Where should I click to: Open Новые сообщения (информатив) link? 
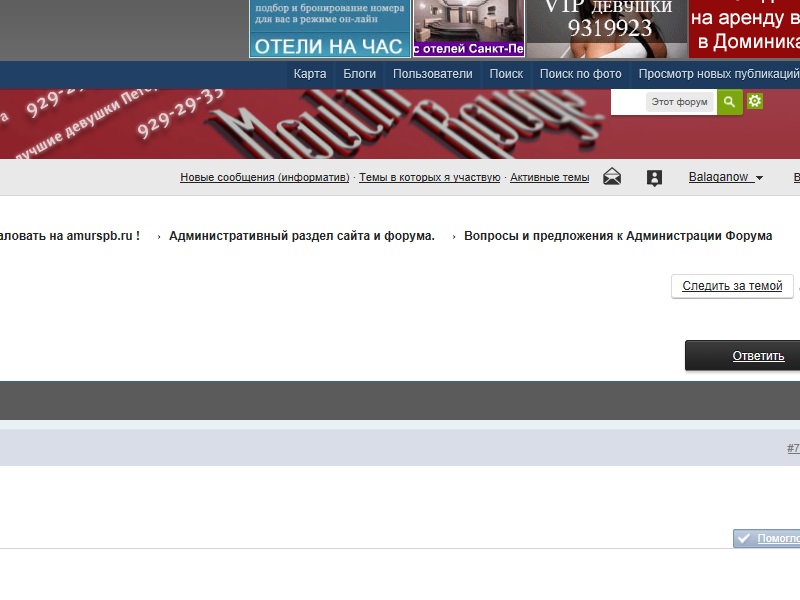coord(265,177)
